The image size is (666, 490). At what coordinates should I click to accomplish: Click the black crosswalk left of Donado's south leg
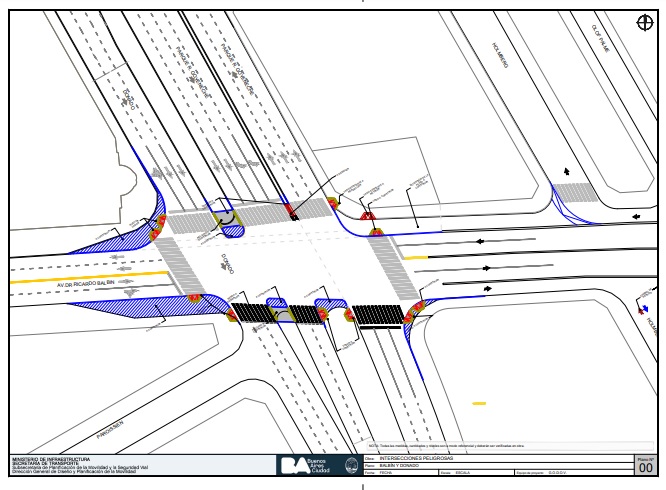tap(252, 312)
